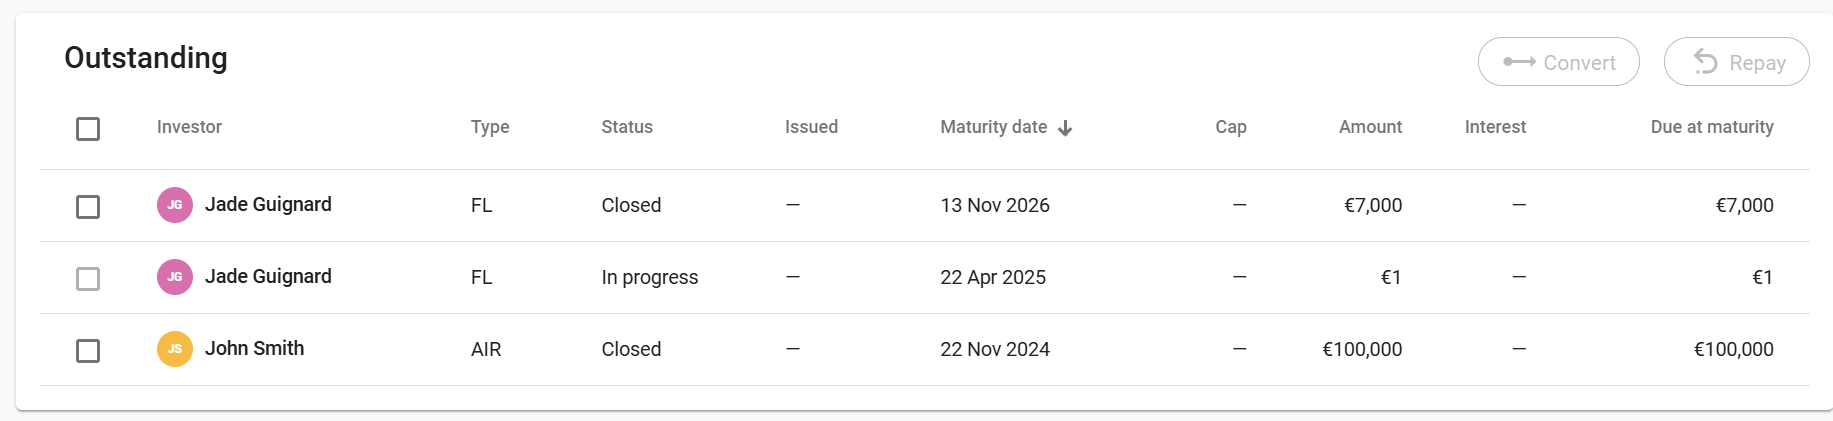
Task: Open Jade Guignard's €7,000 loan name
Action: (268, 204)
